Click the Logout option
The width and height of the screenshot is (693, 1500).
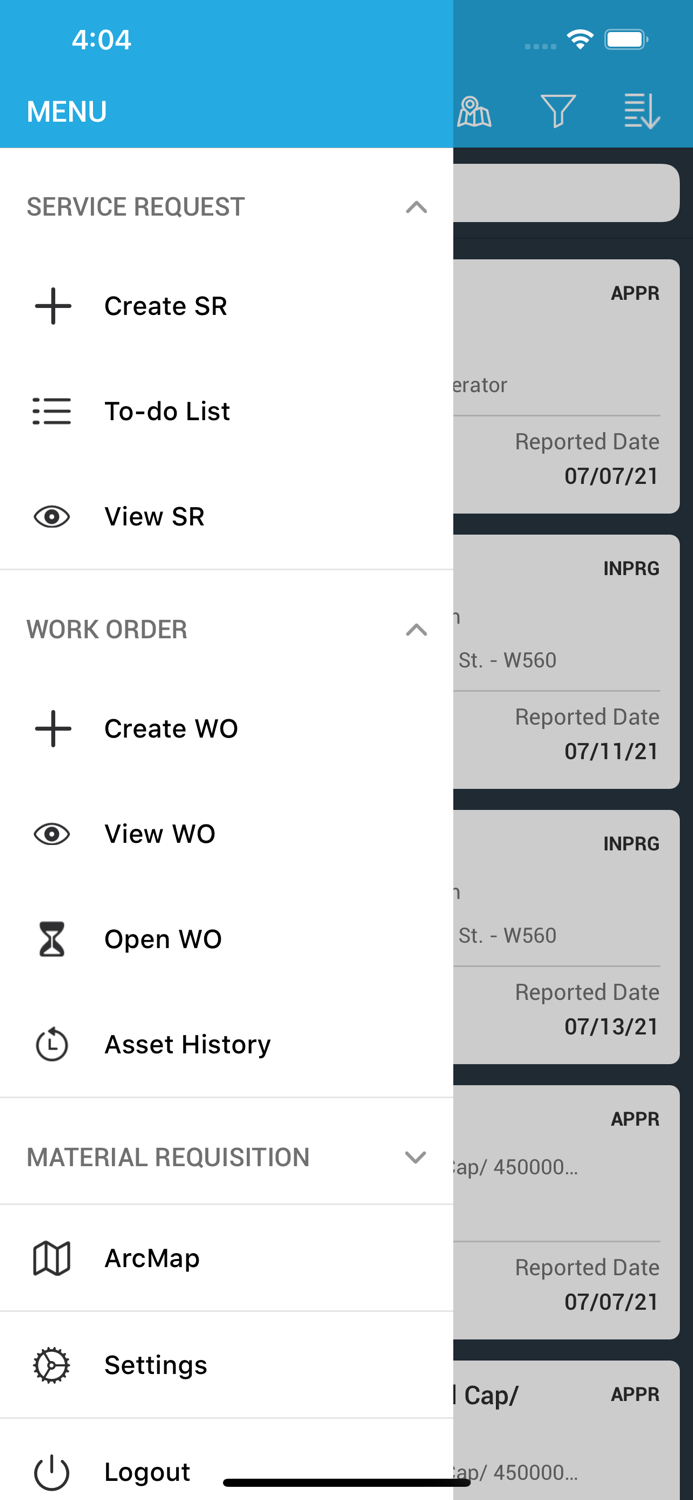click(147, 1472)
